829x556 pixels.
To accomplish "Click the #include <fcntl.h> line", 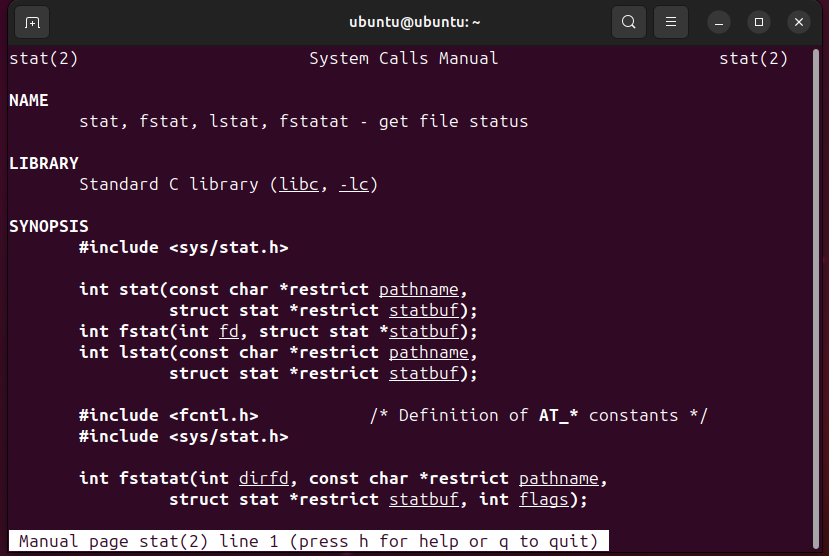I will click(x=168, y=415).
